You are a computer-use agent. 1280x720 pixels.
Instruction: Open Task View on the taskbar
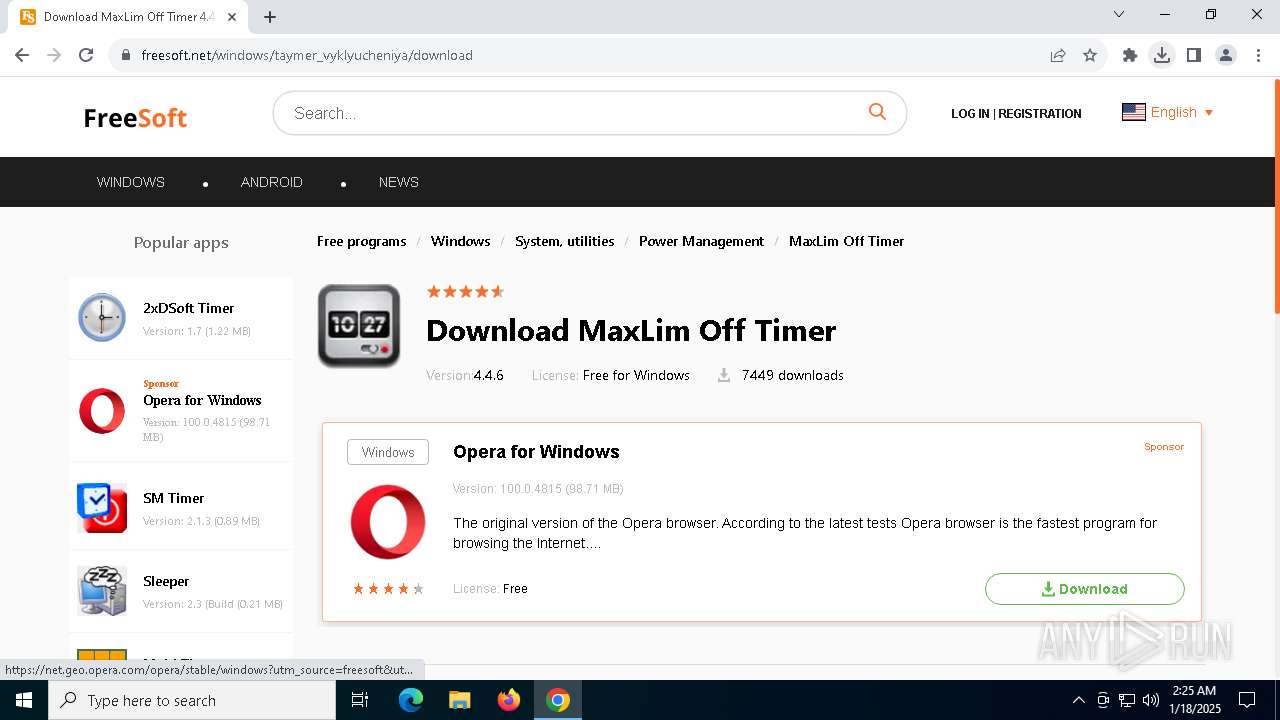click(360, 700)
